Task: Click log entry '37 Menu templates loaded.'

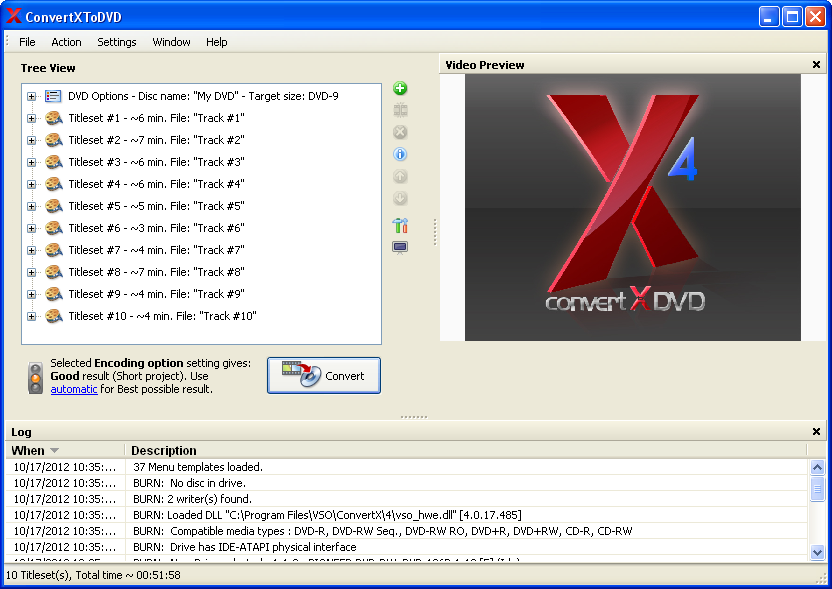Action: (198, 467)
